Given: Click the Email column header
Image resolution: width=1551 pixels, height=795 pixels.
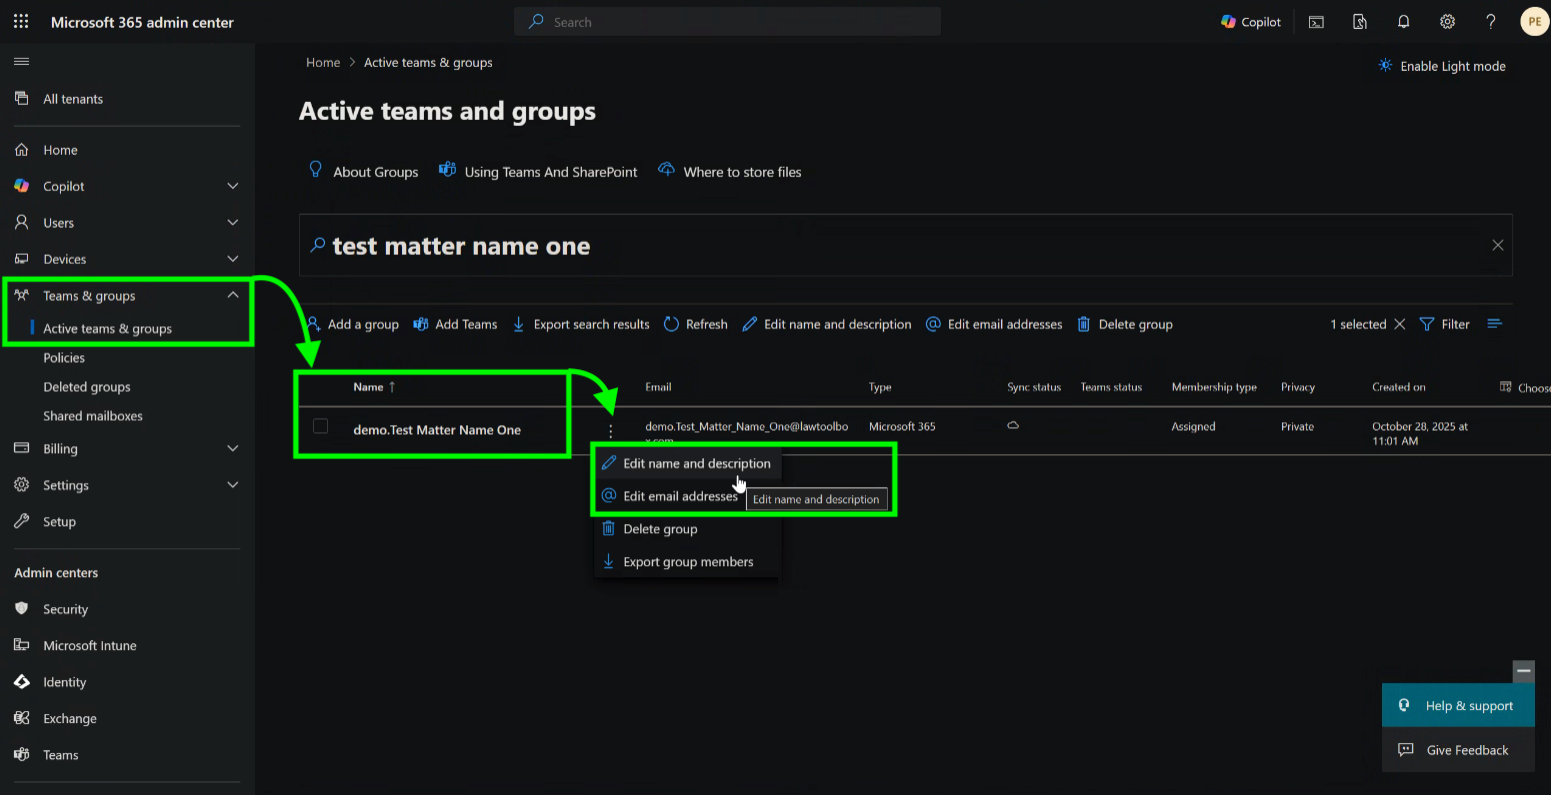Looking at the screenshot, I should 658,387.
